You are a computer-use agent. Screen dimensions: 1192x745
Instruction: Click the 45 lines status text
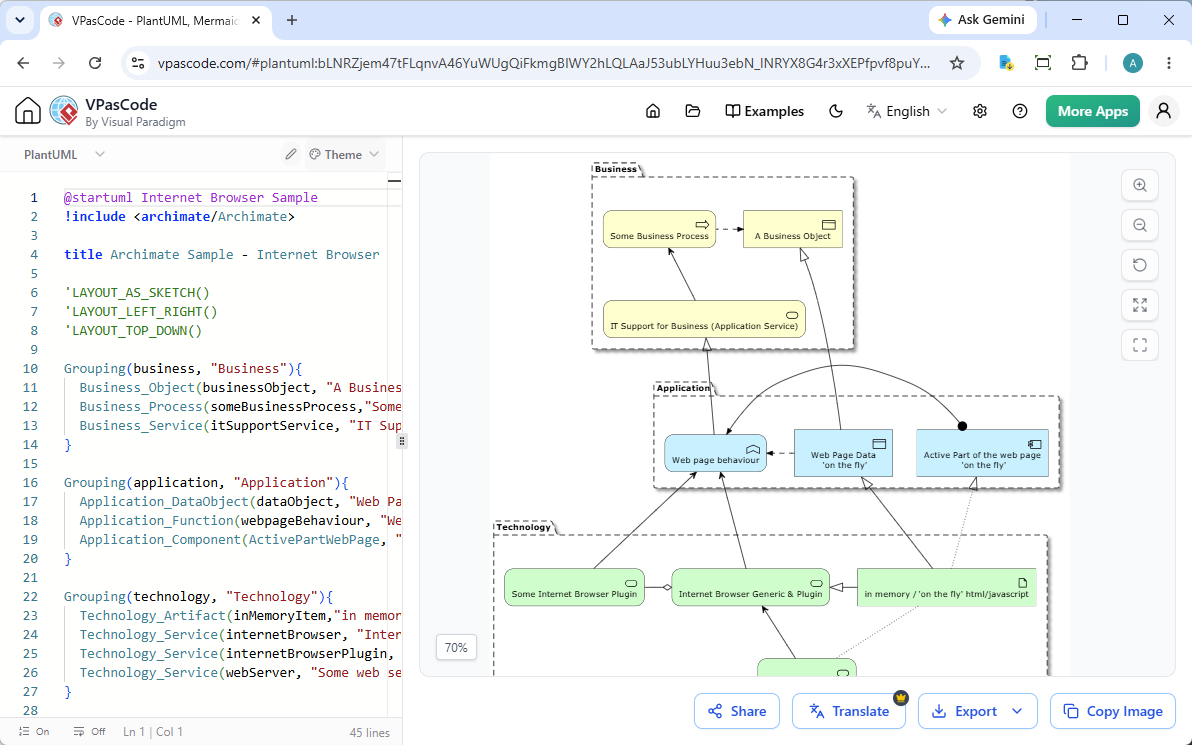[369, 733]
